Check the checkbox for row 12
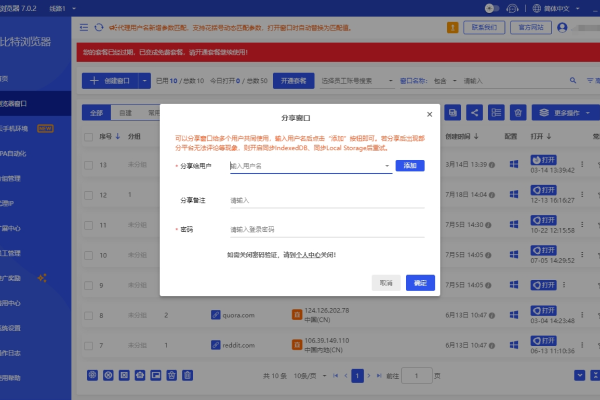This screenshot has height=400, width=600. [88, 195]
